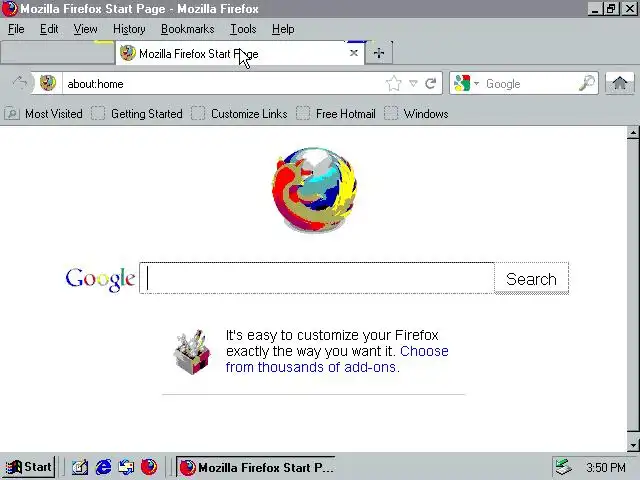Open the Windows Start menu
This screenshot has height=480, width=640.
tap(29, 467)
